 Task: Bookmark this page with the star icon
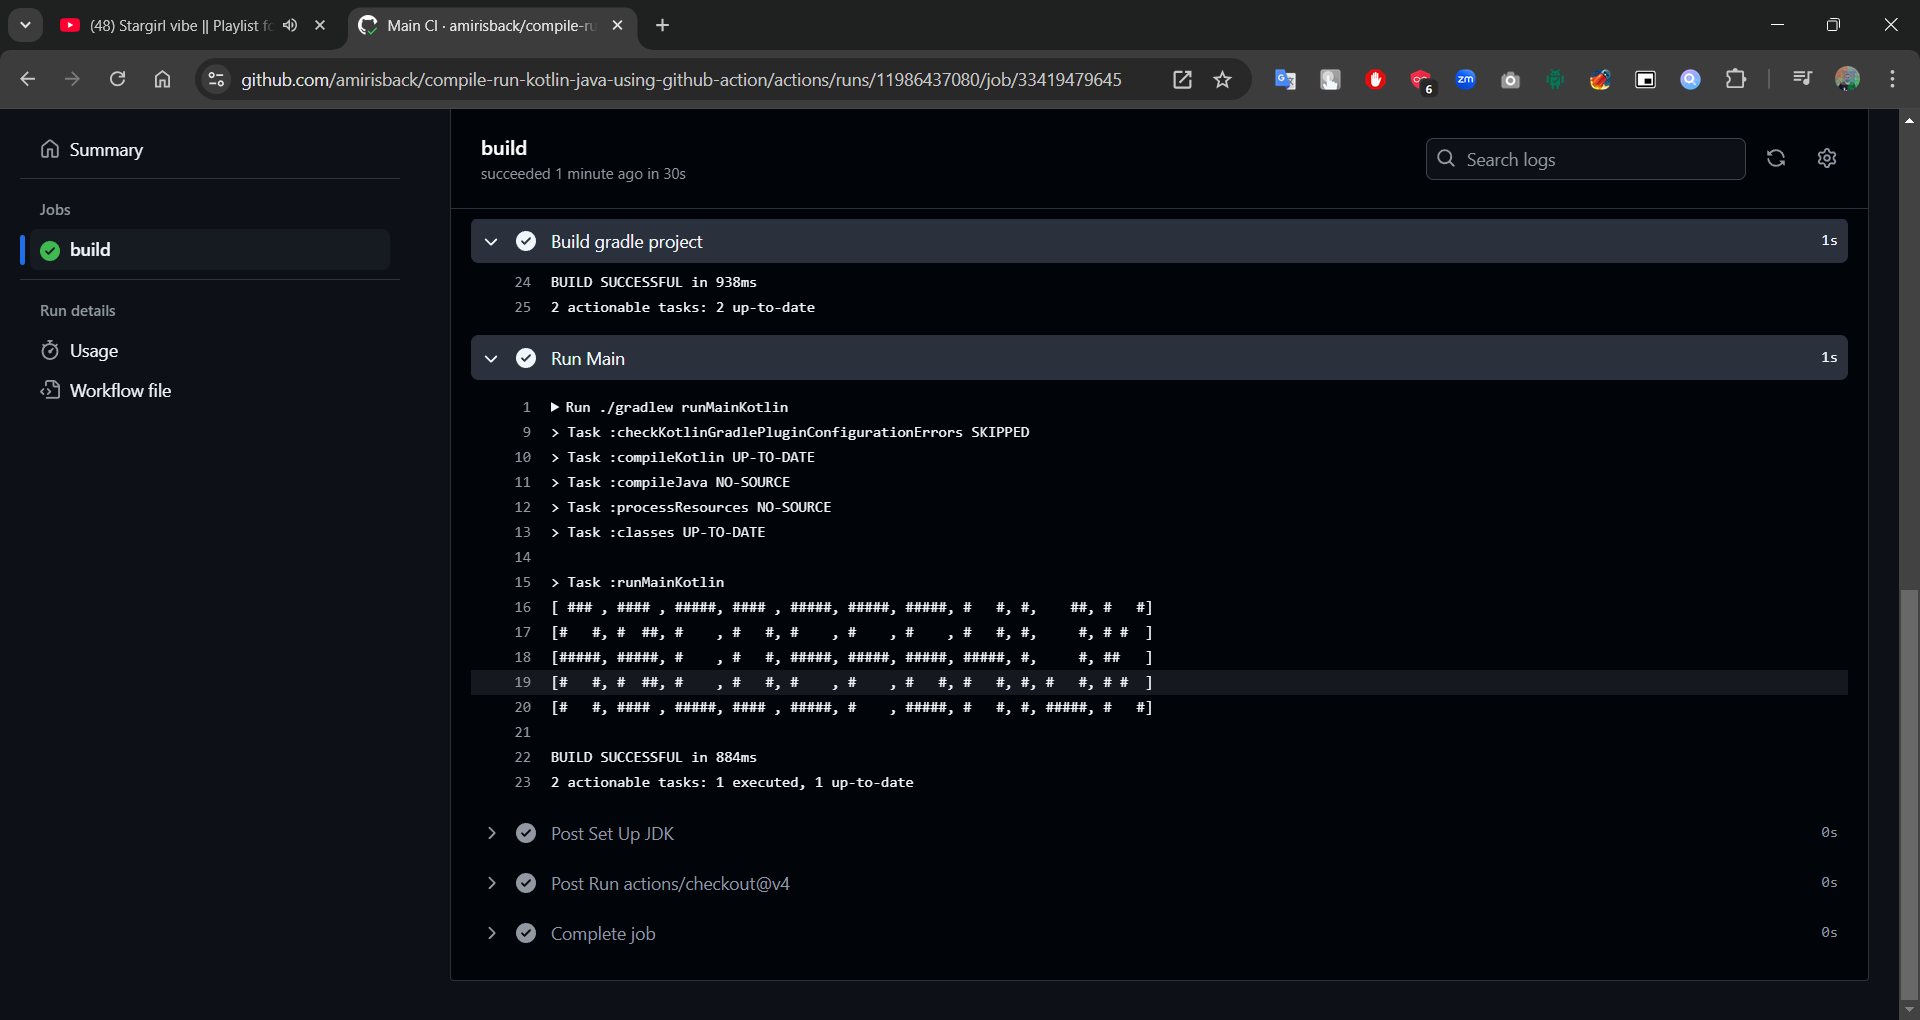pos(1222,80)
